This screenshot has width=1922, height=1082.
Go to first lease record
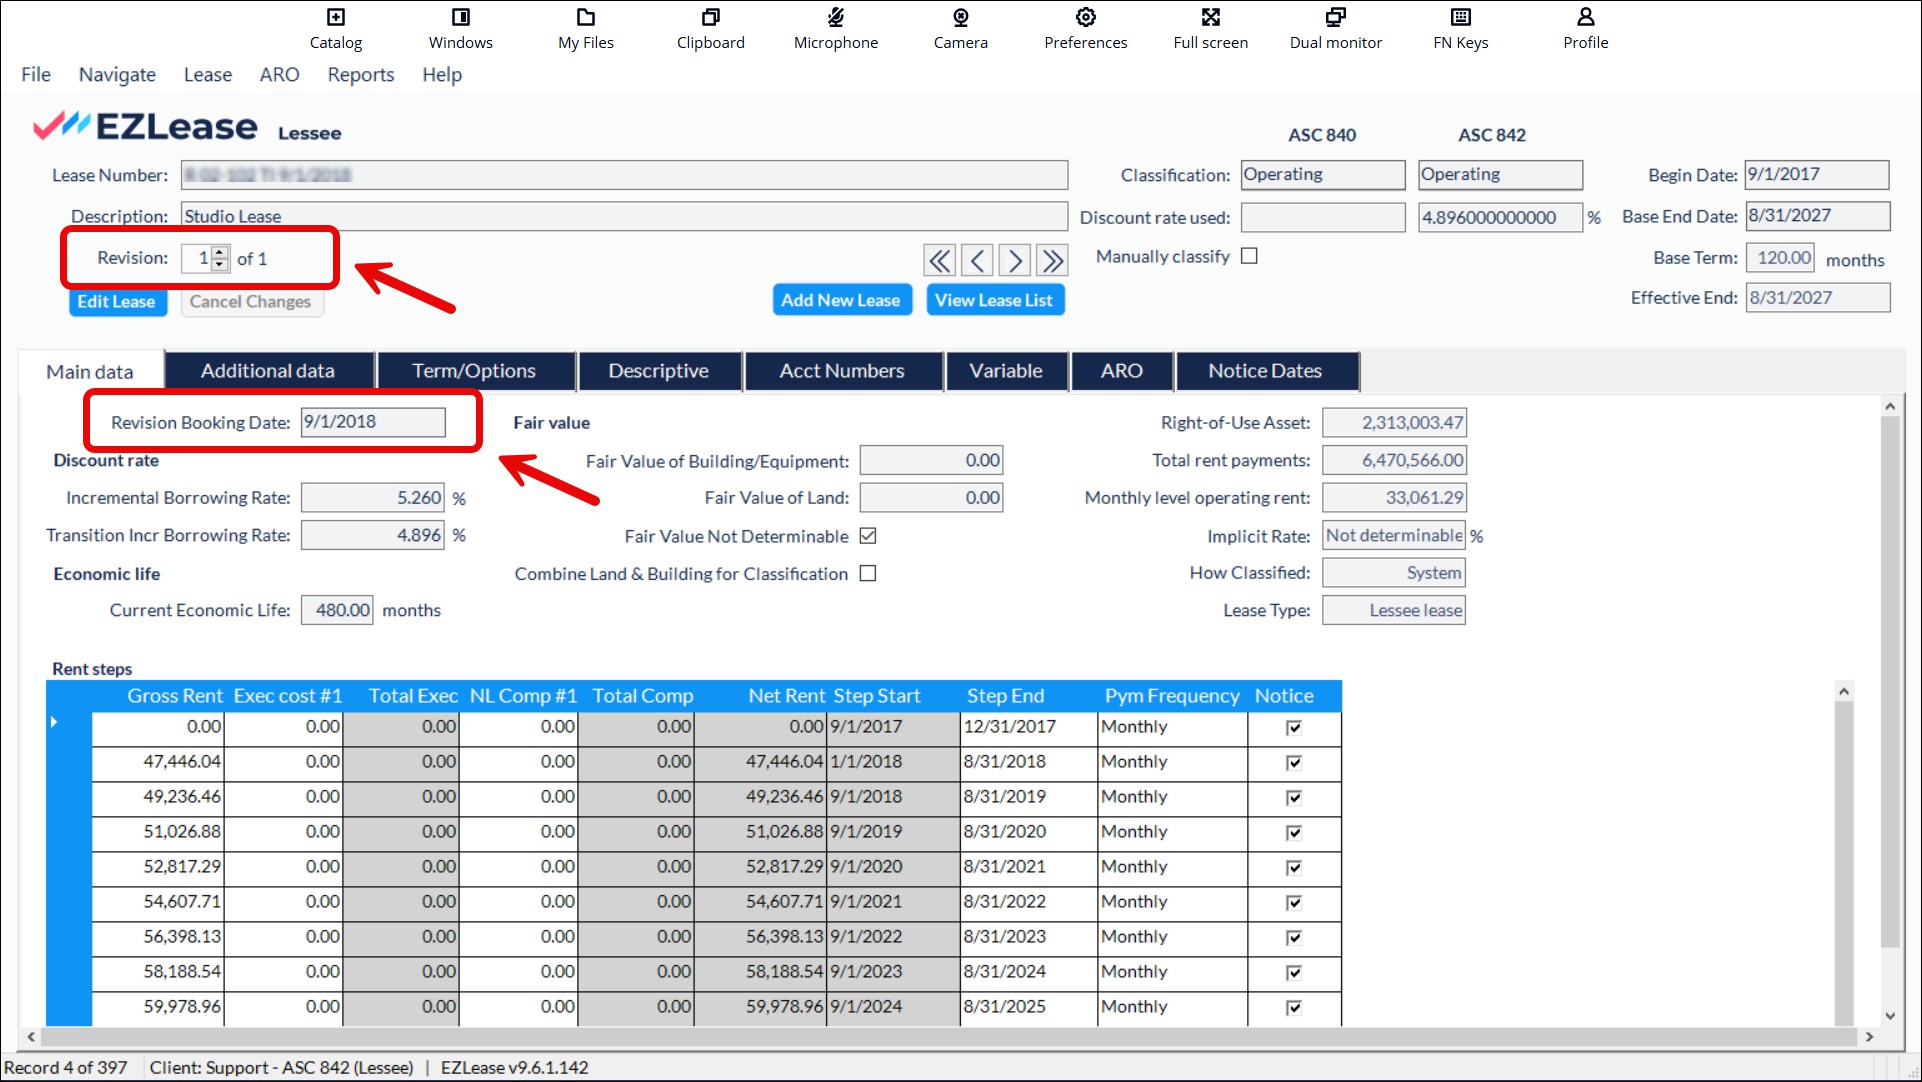[x=939, y=261]
